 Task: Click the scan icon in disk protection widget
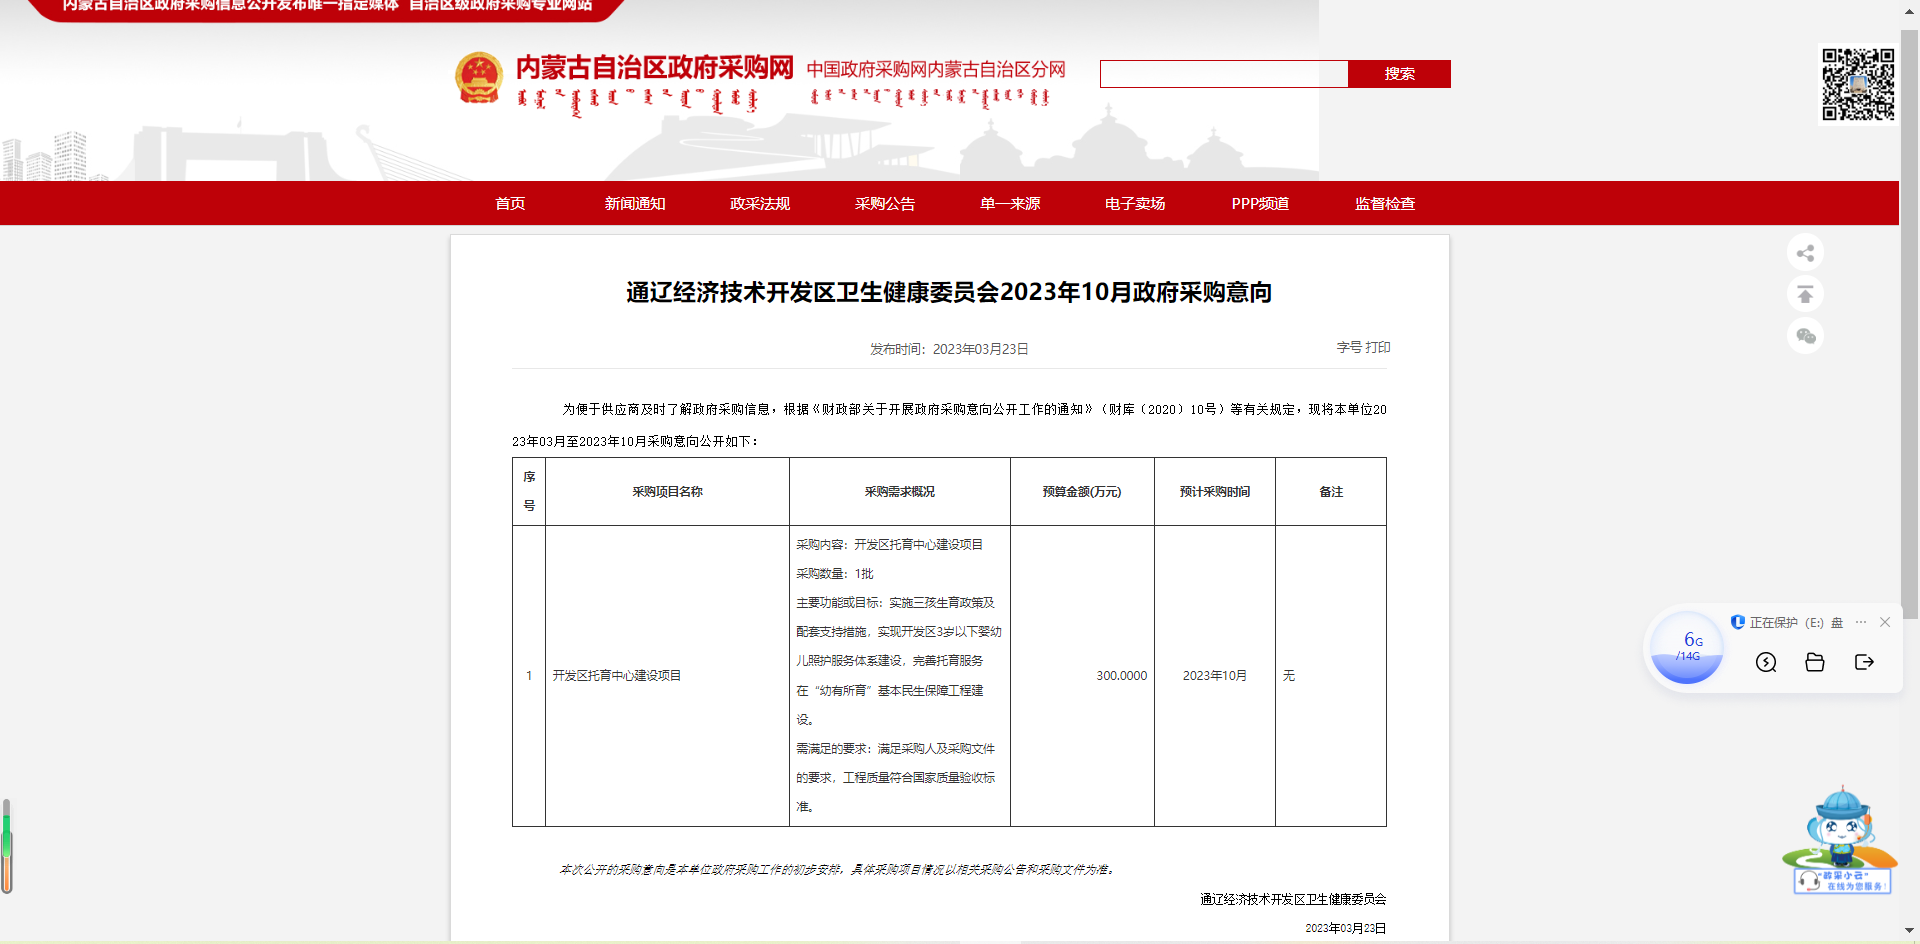coord(1766,662)
